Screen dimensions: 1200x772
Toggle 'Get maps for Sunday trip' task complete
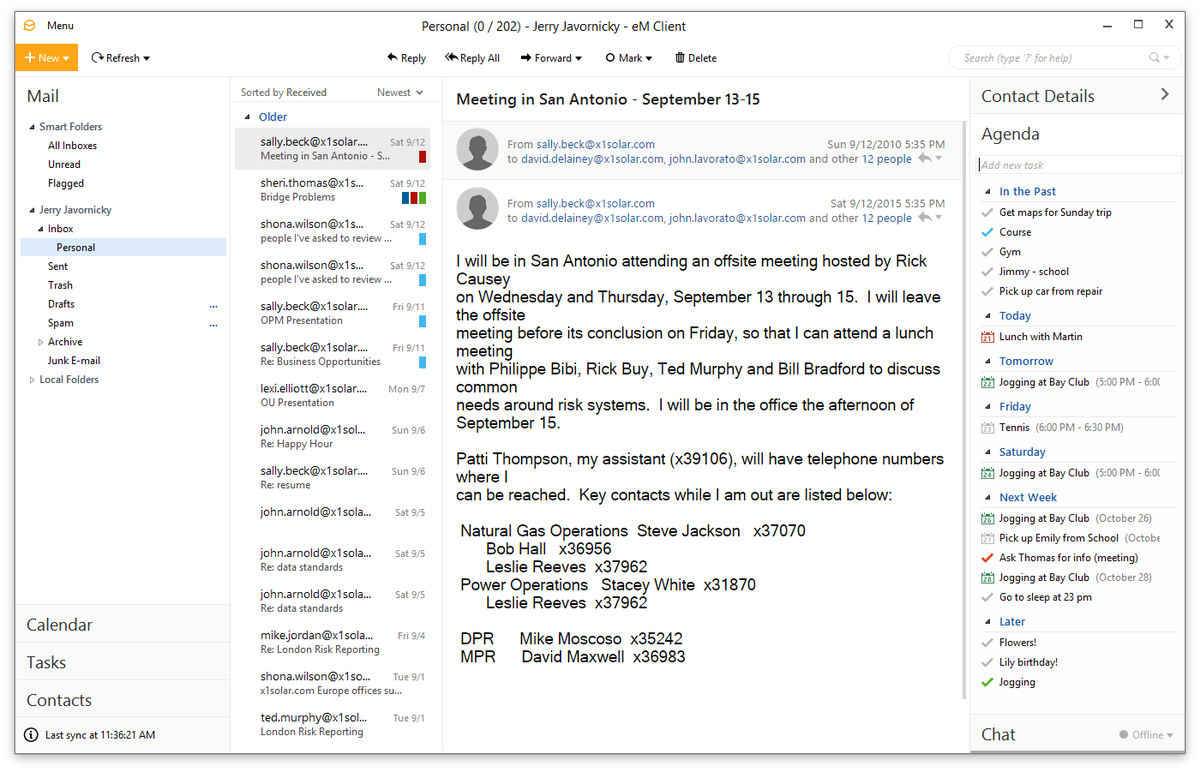tap(988, 212)
